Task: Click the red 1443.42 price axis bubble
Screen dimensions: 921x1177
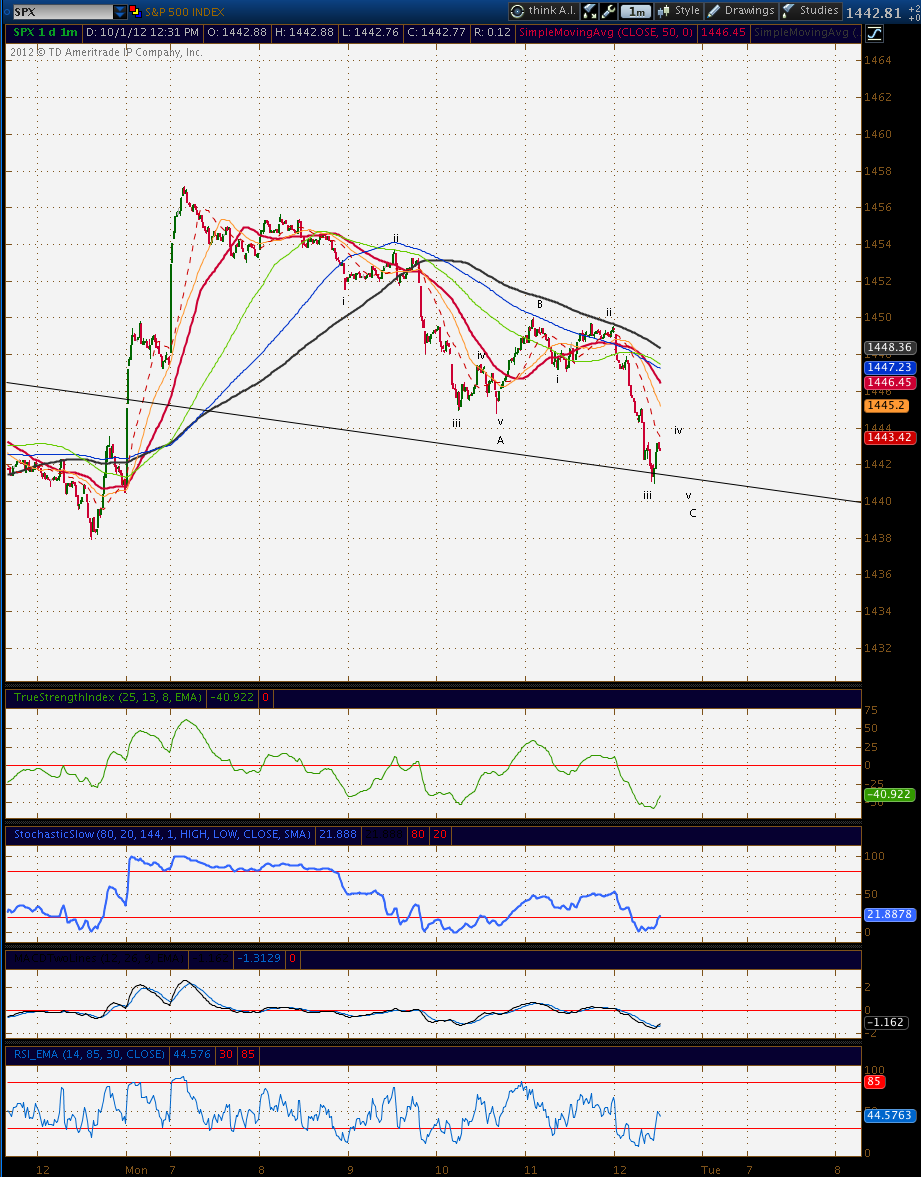Action: tap(889, 438)
